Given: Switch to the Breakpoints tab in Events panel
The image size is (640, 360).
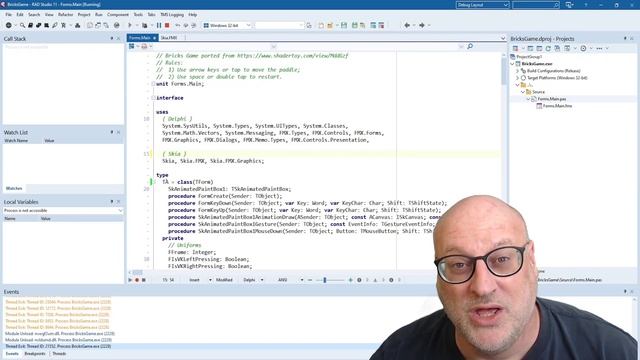Looking at the screenshot, I should 35,353.
